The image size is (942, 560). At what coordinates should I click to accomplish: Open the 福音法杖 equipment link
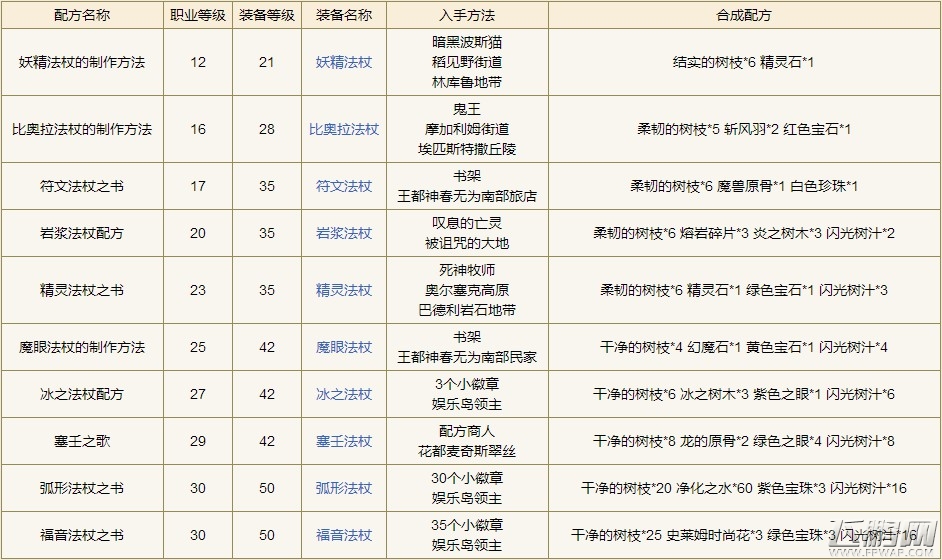pos(344,535)
